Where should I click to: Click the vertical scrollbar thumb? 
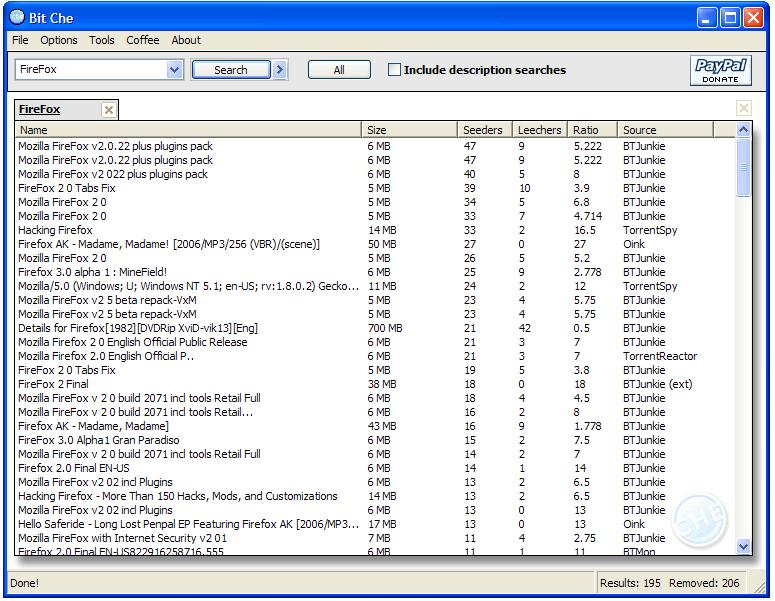point(743,168)
